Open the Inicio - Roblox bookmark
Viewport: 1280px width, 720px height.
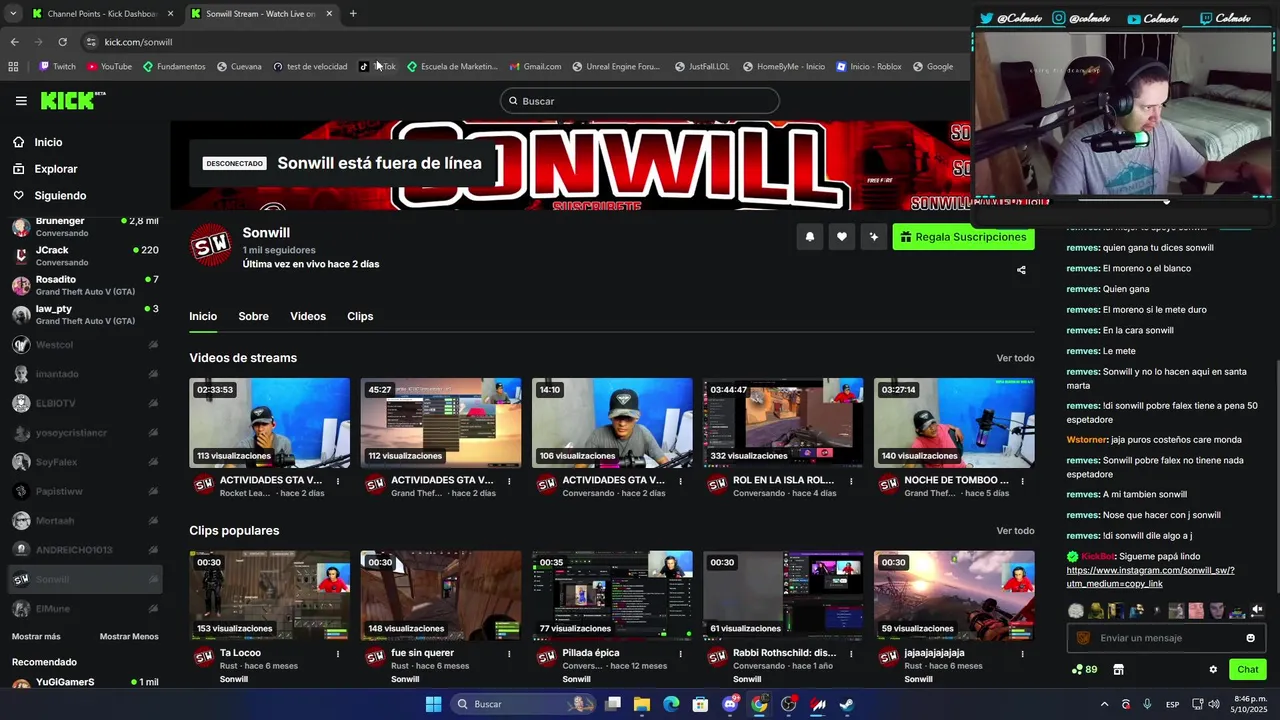pos(868,67)
